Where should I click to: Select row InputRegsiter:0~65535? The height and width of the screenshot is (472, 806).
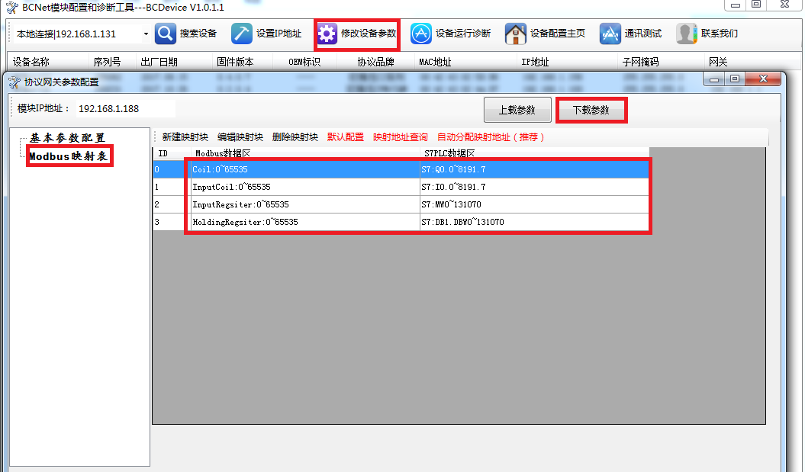[401, 205]
